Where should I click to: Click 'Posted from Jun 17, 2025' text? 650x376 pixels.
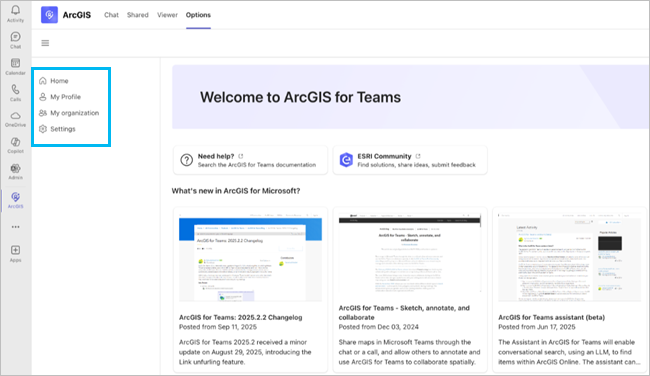[537, 327]
